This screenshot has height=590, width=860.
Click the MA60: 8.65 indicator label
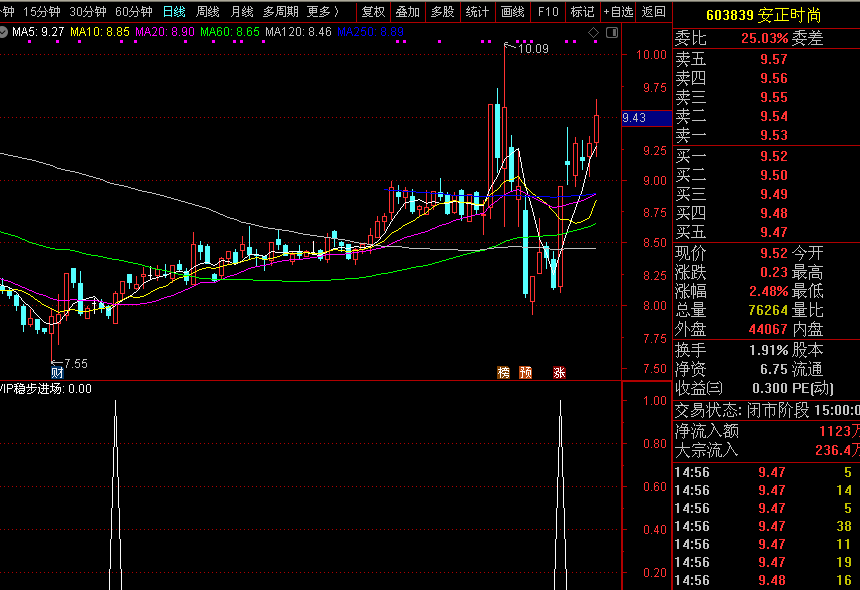(229, 32)
